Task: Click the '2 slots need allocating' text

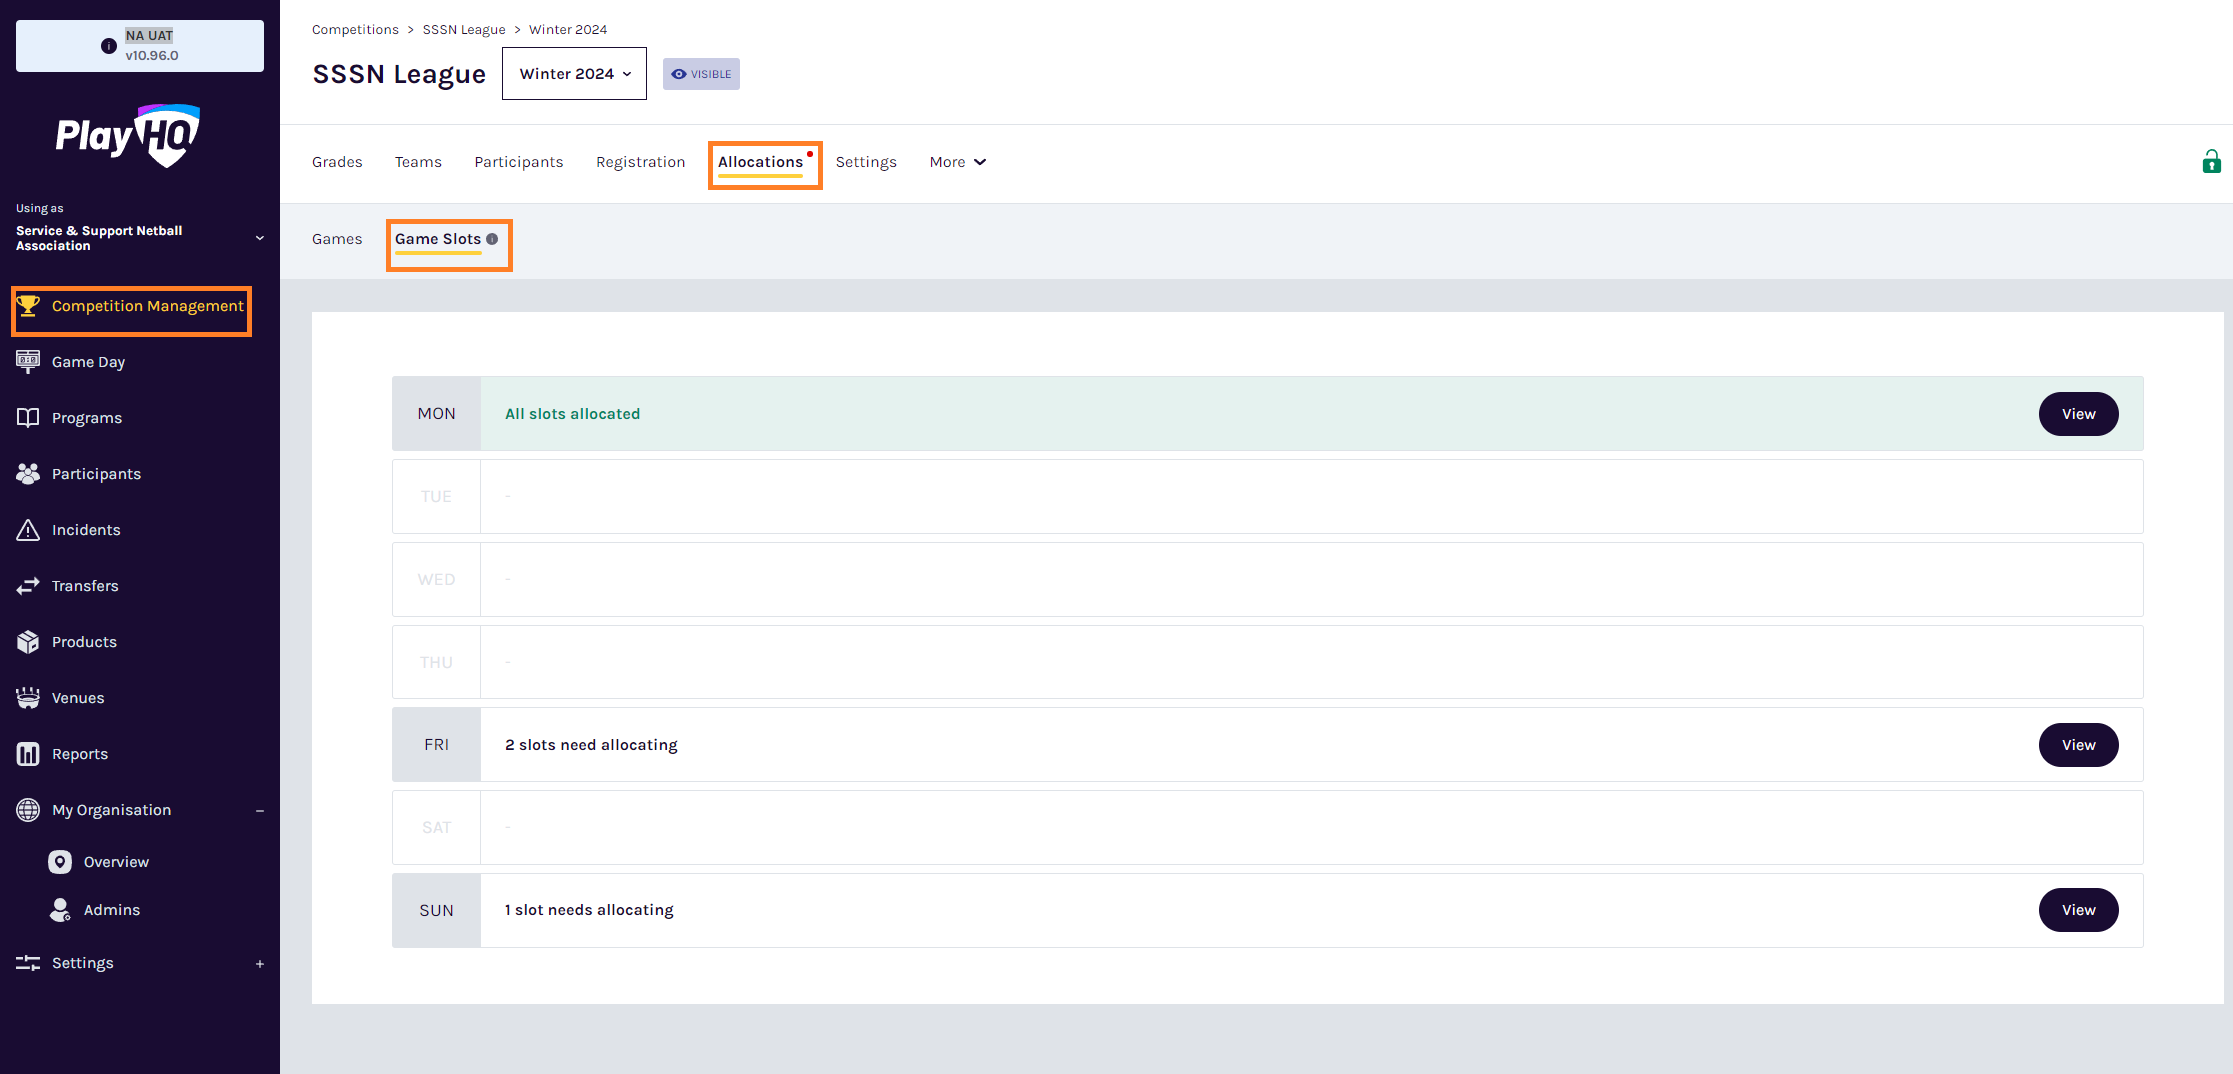Action: tap(591, 745)
